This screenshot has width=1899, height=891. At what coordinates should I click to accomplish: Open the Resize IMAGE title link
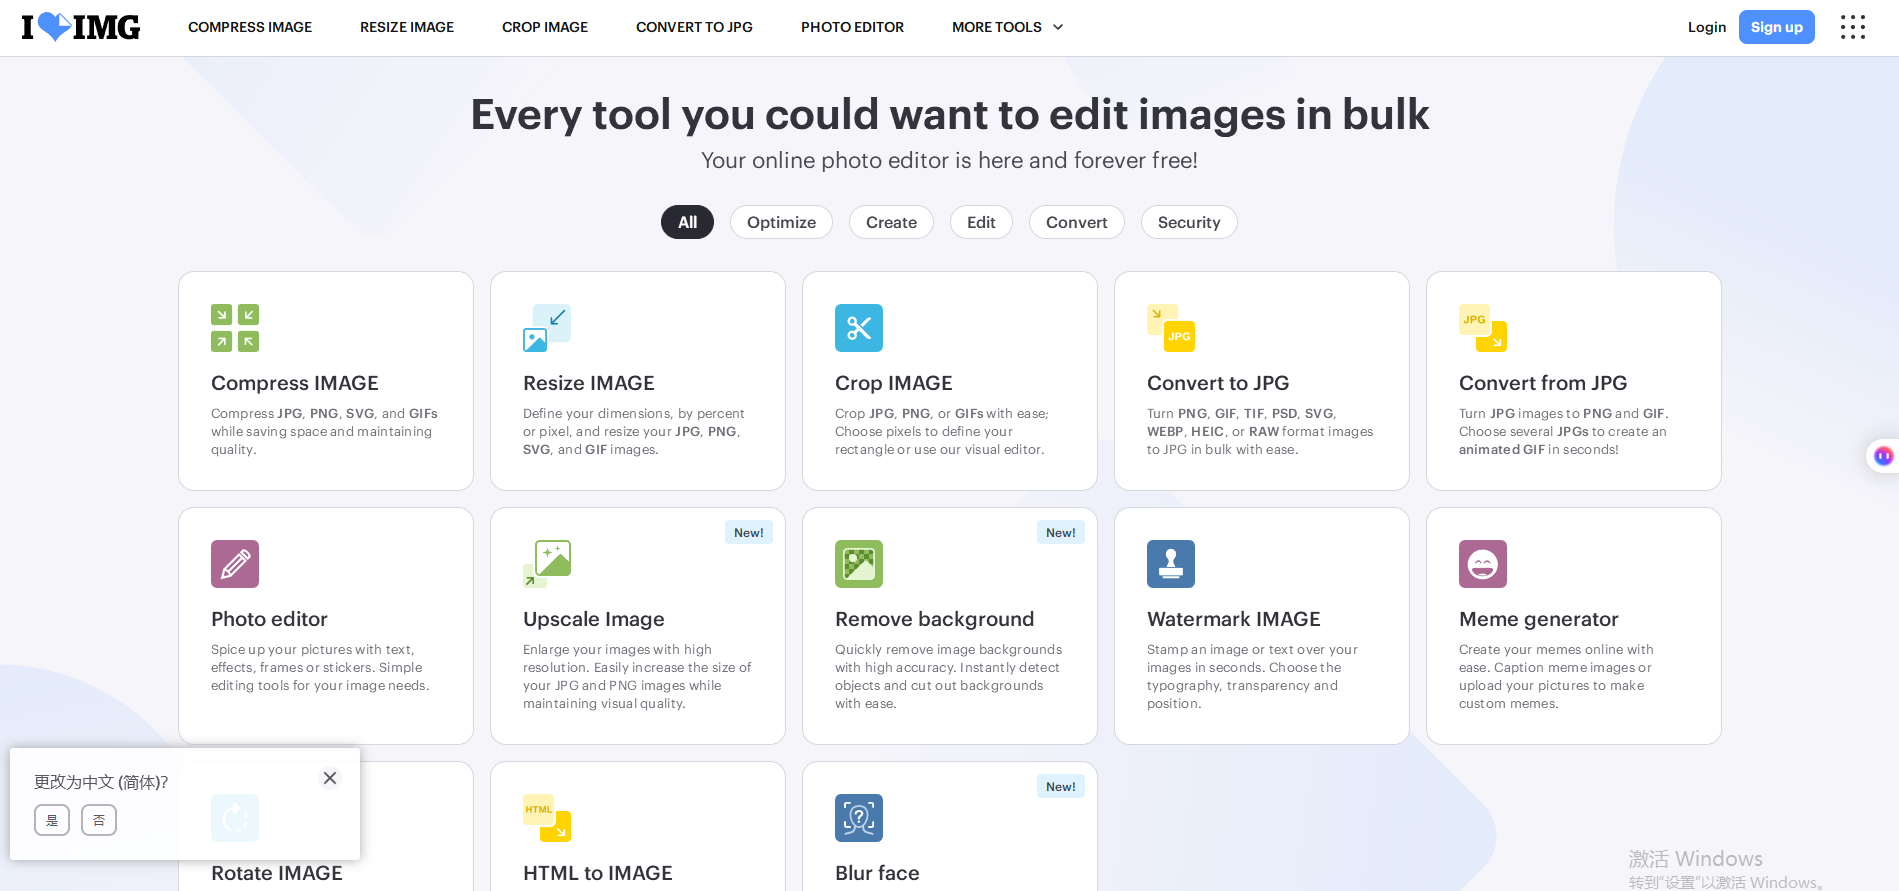[589, 383]
